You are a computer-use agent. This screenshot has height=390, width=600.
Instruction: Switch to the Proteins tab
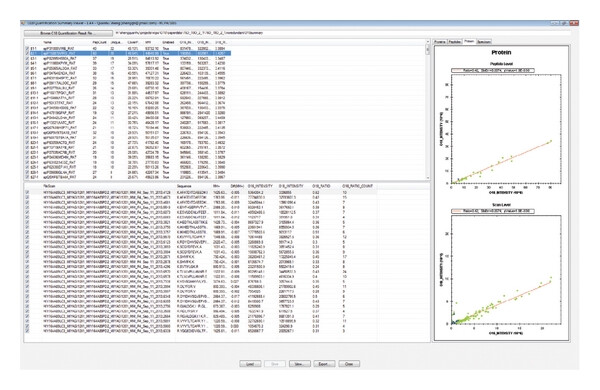point(440,42)
